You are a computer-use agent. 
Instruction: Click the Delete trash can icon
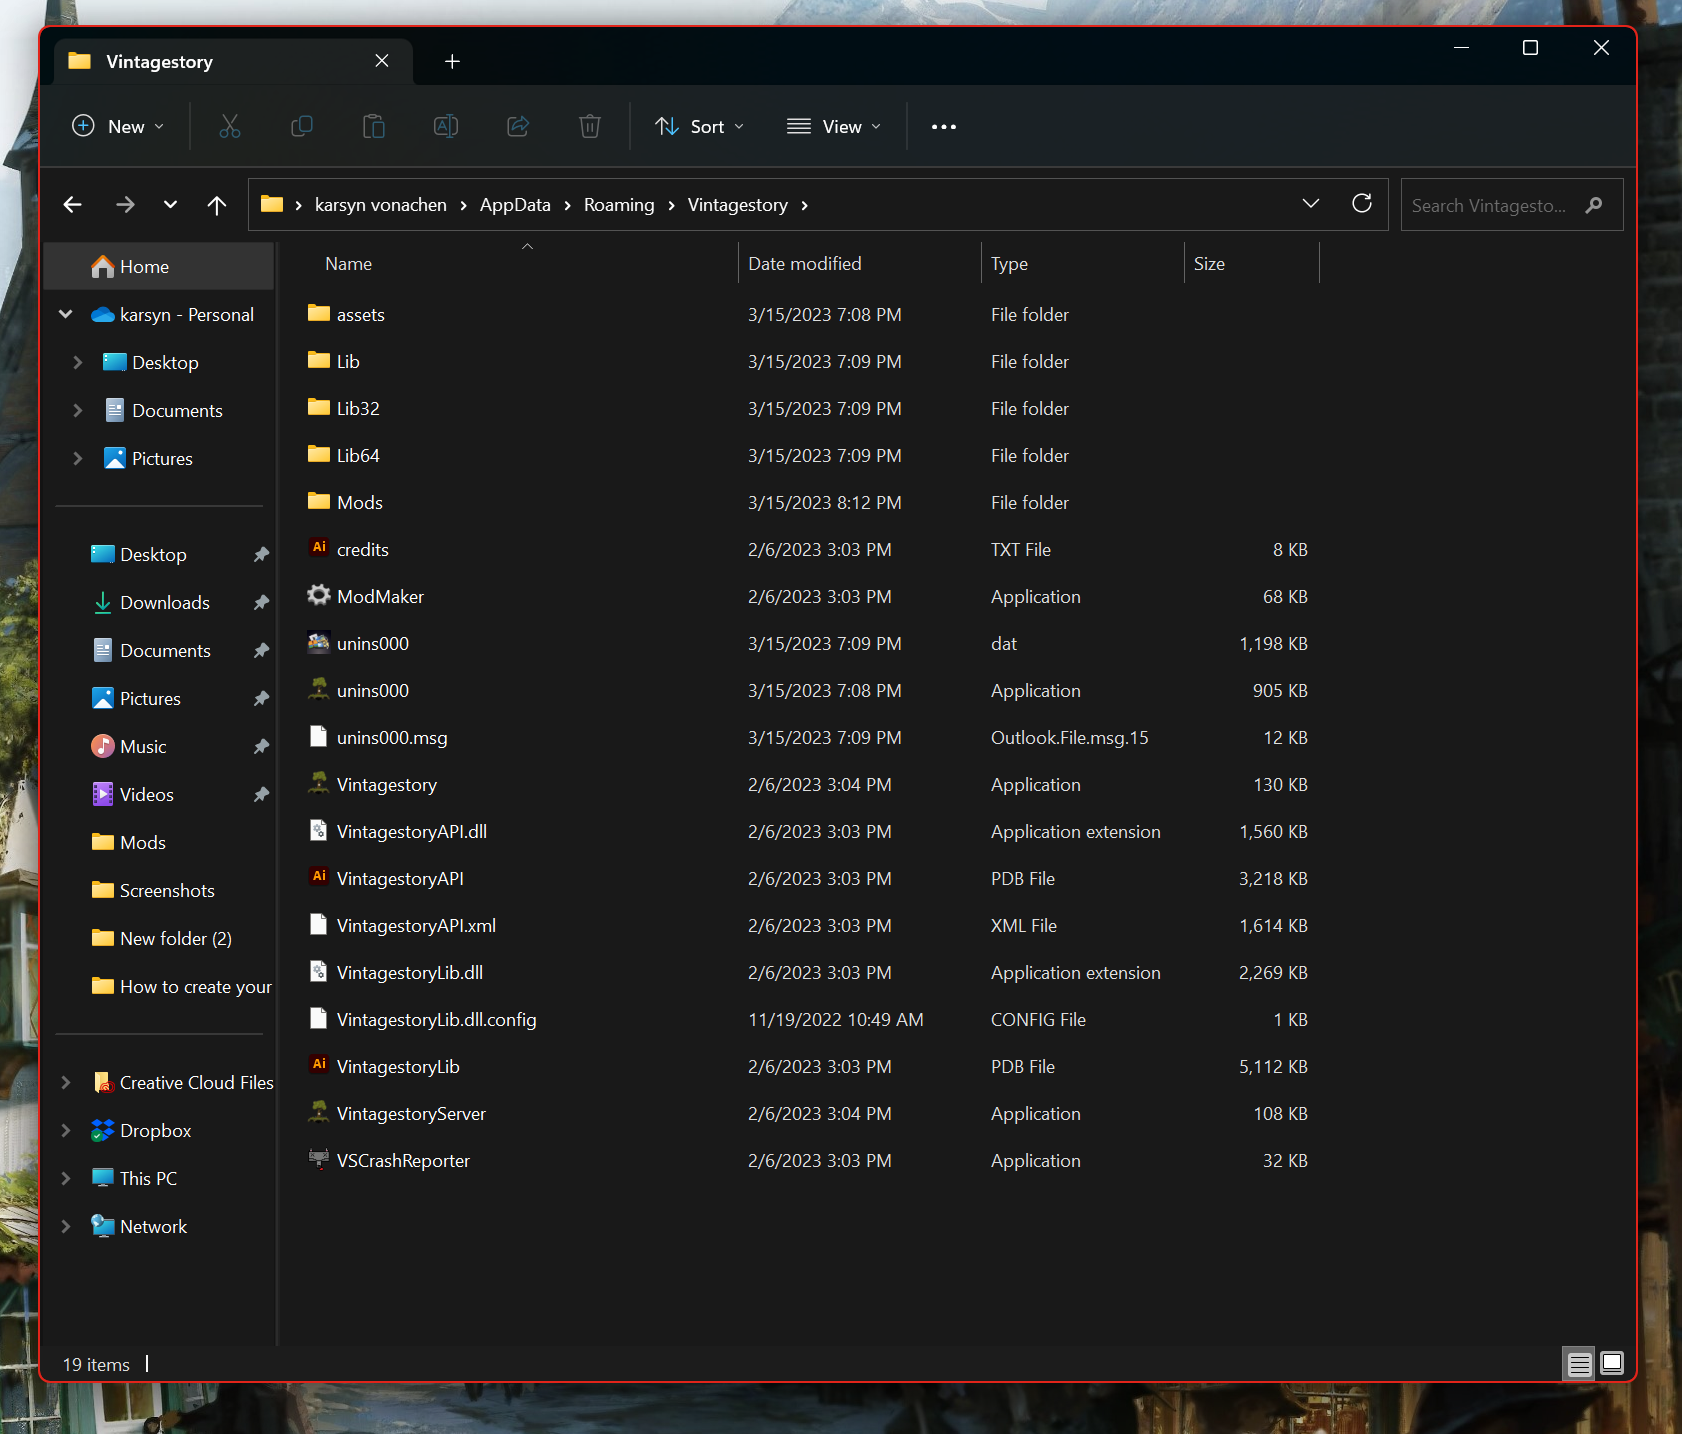pyautogui.click(x=590, y=127)
